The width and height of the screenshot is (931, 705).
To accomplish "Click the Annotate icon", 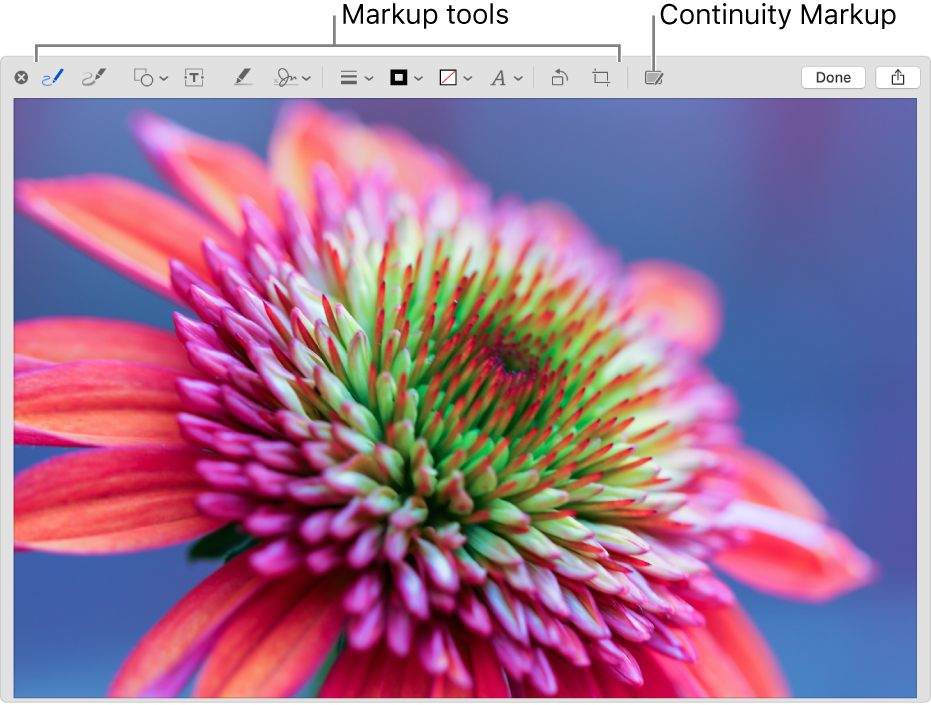I will (x=652, y=77).
